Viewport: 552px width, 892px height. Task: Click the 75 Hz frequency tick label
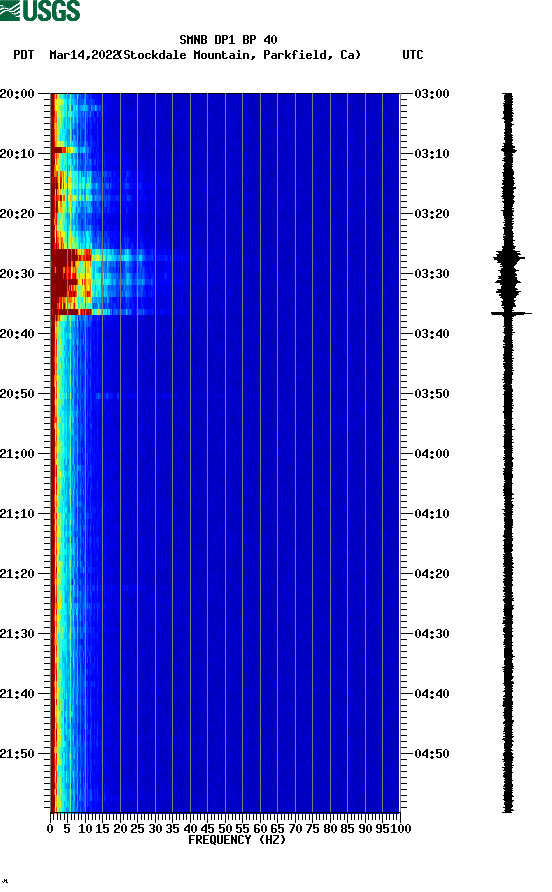pyautogui.click(x=312, y=829)
